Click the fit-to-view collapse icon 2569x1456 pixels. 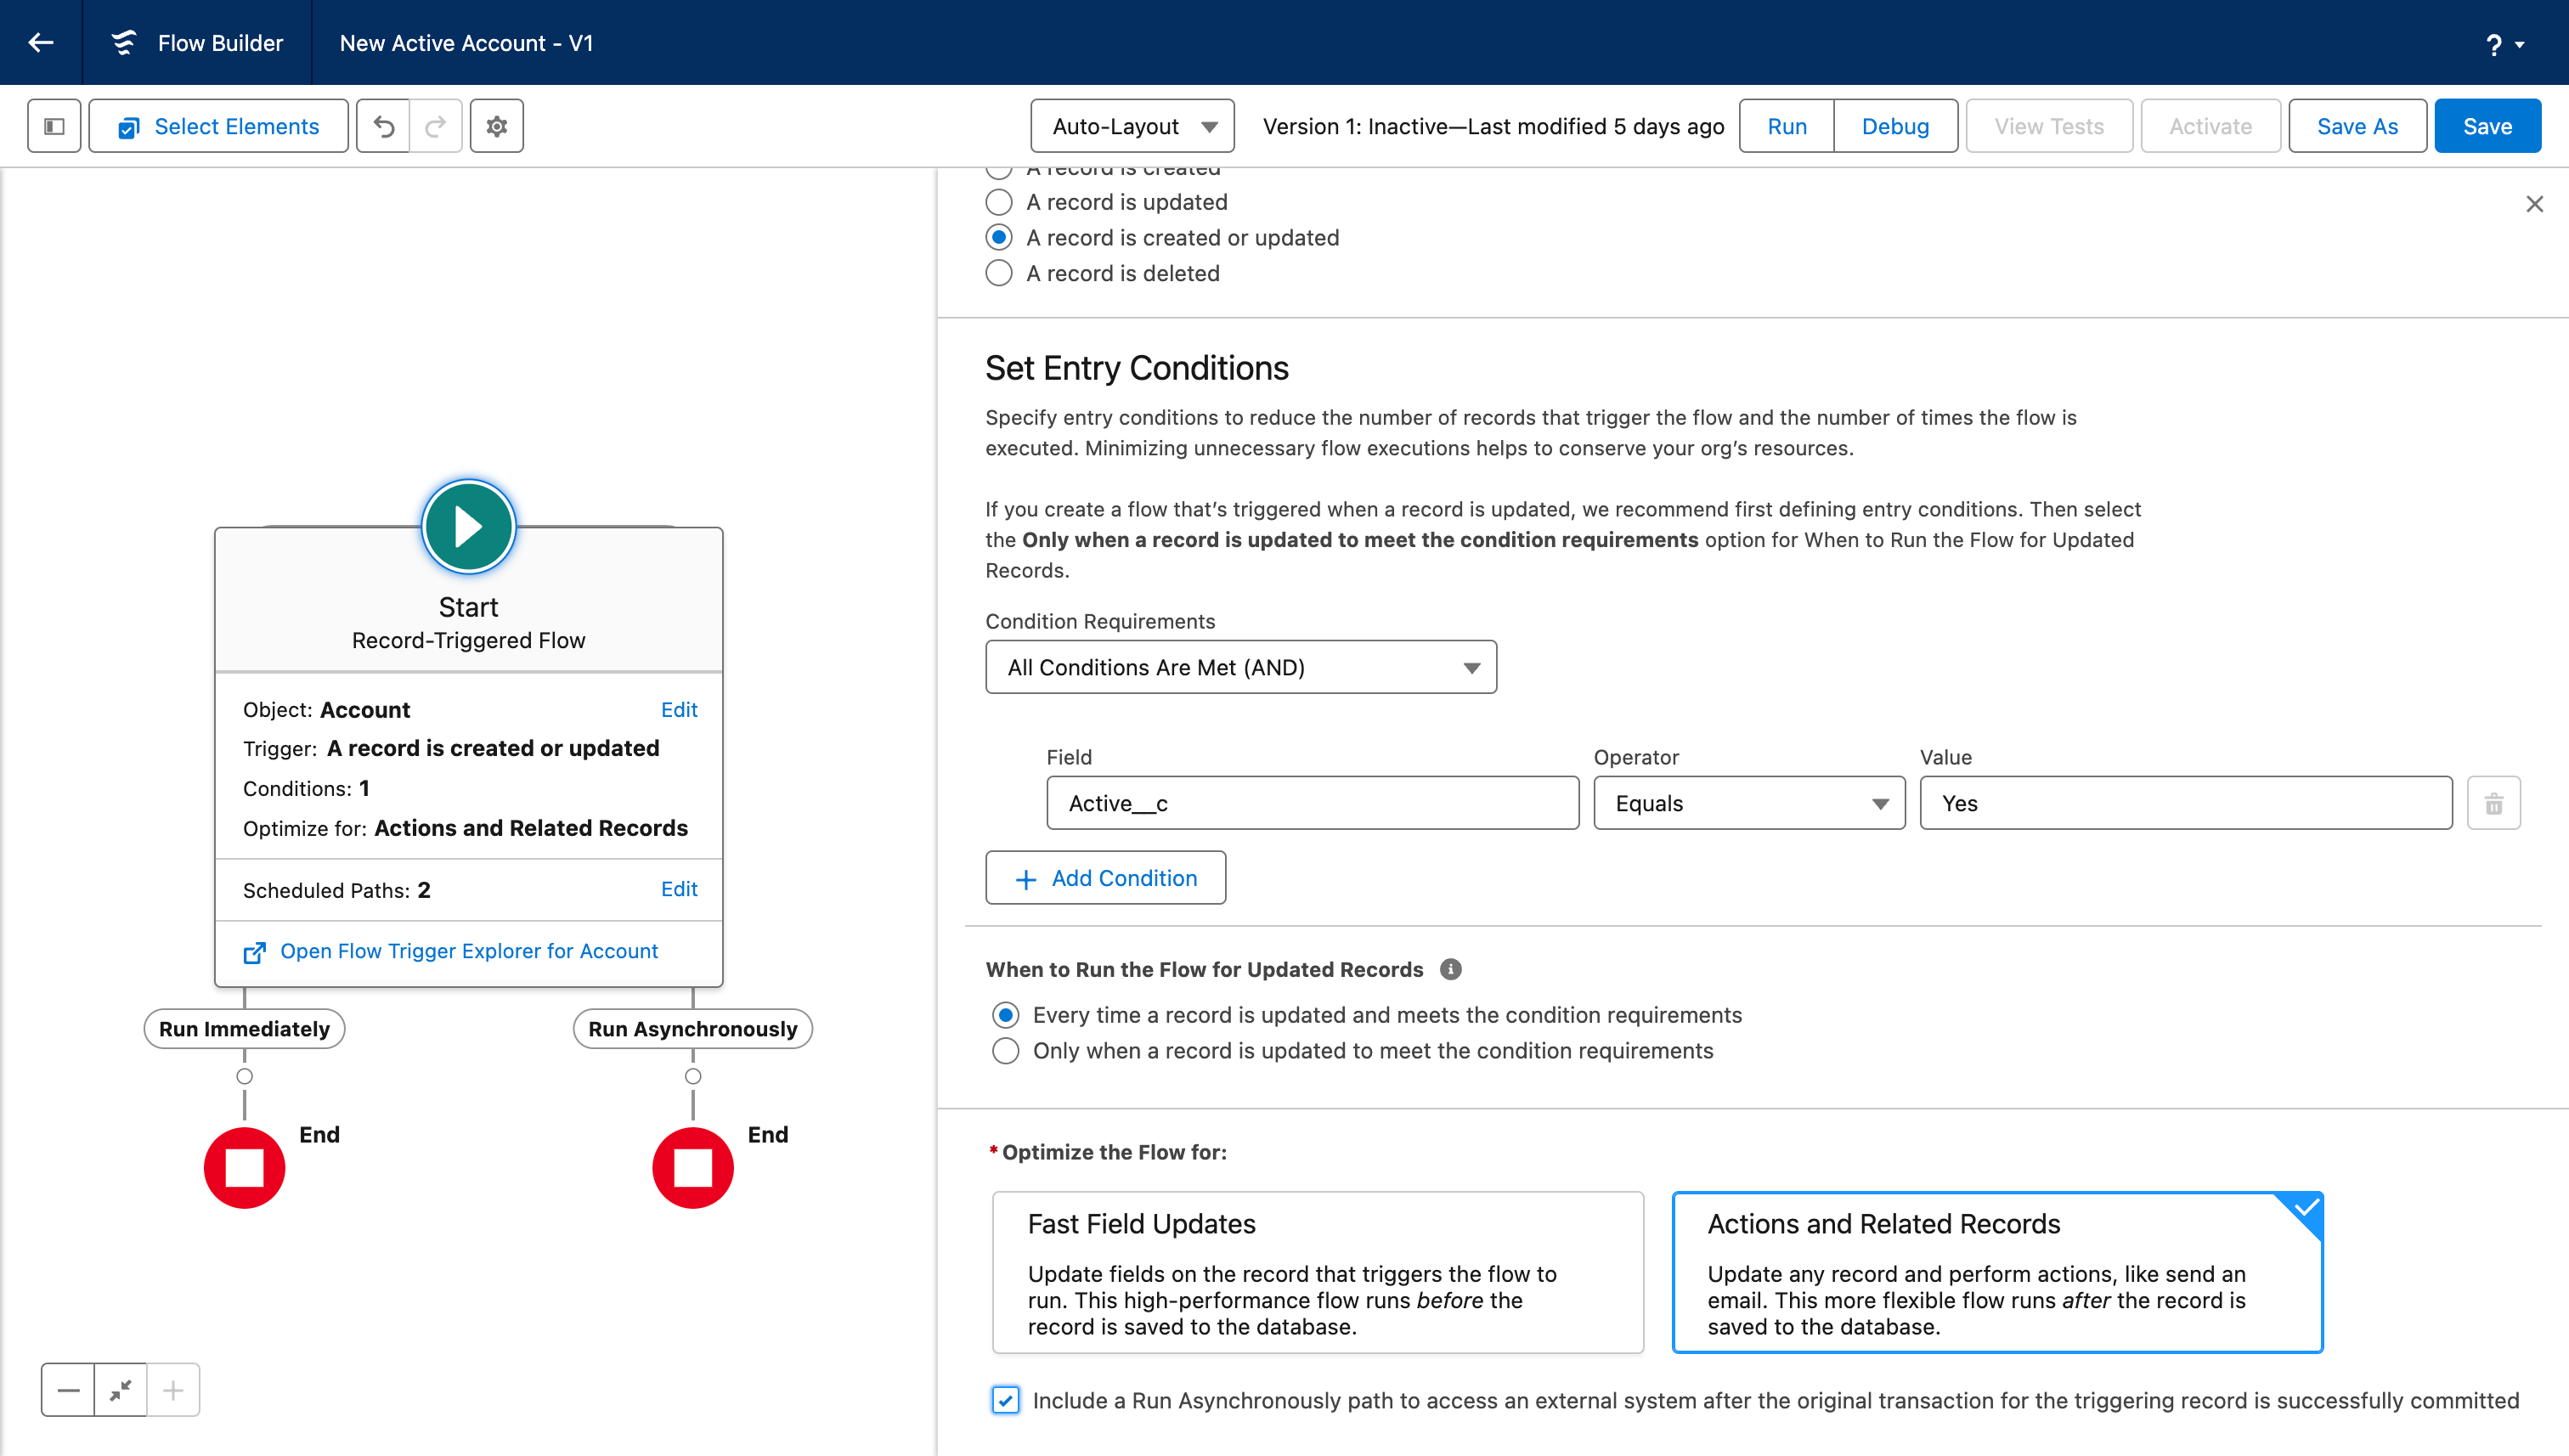[x=121, y=1390]
